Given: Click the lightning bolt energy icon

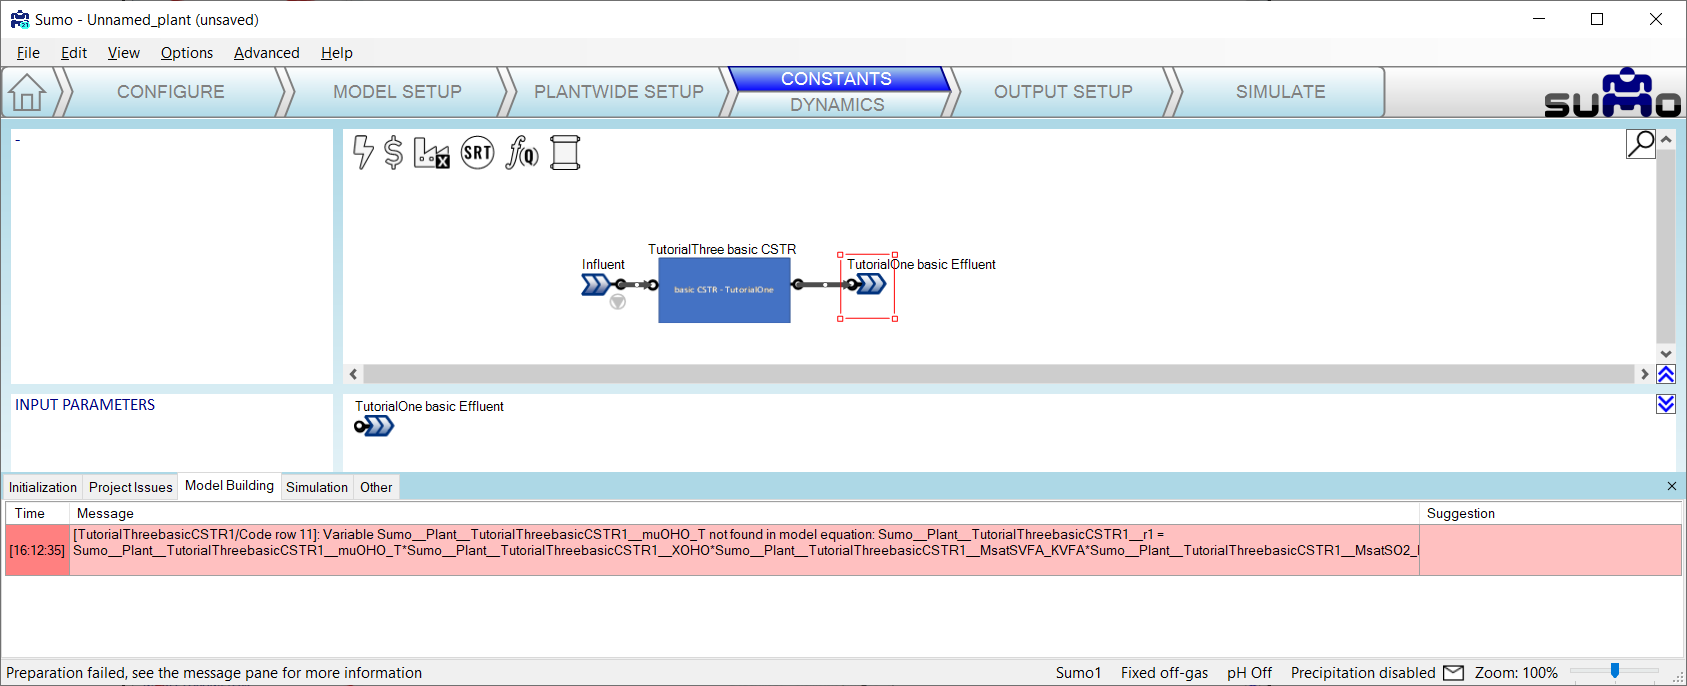Looking at the screenshot, I should 363,152.
